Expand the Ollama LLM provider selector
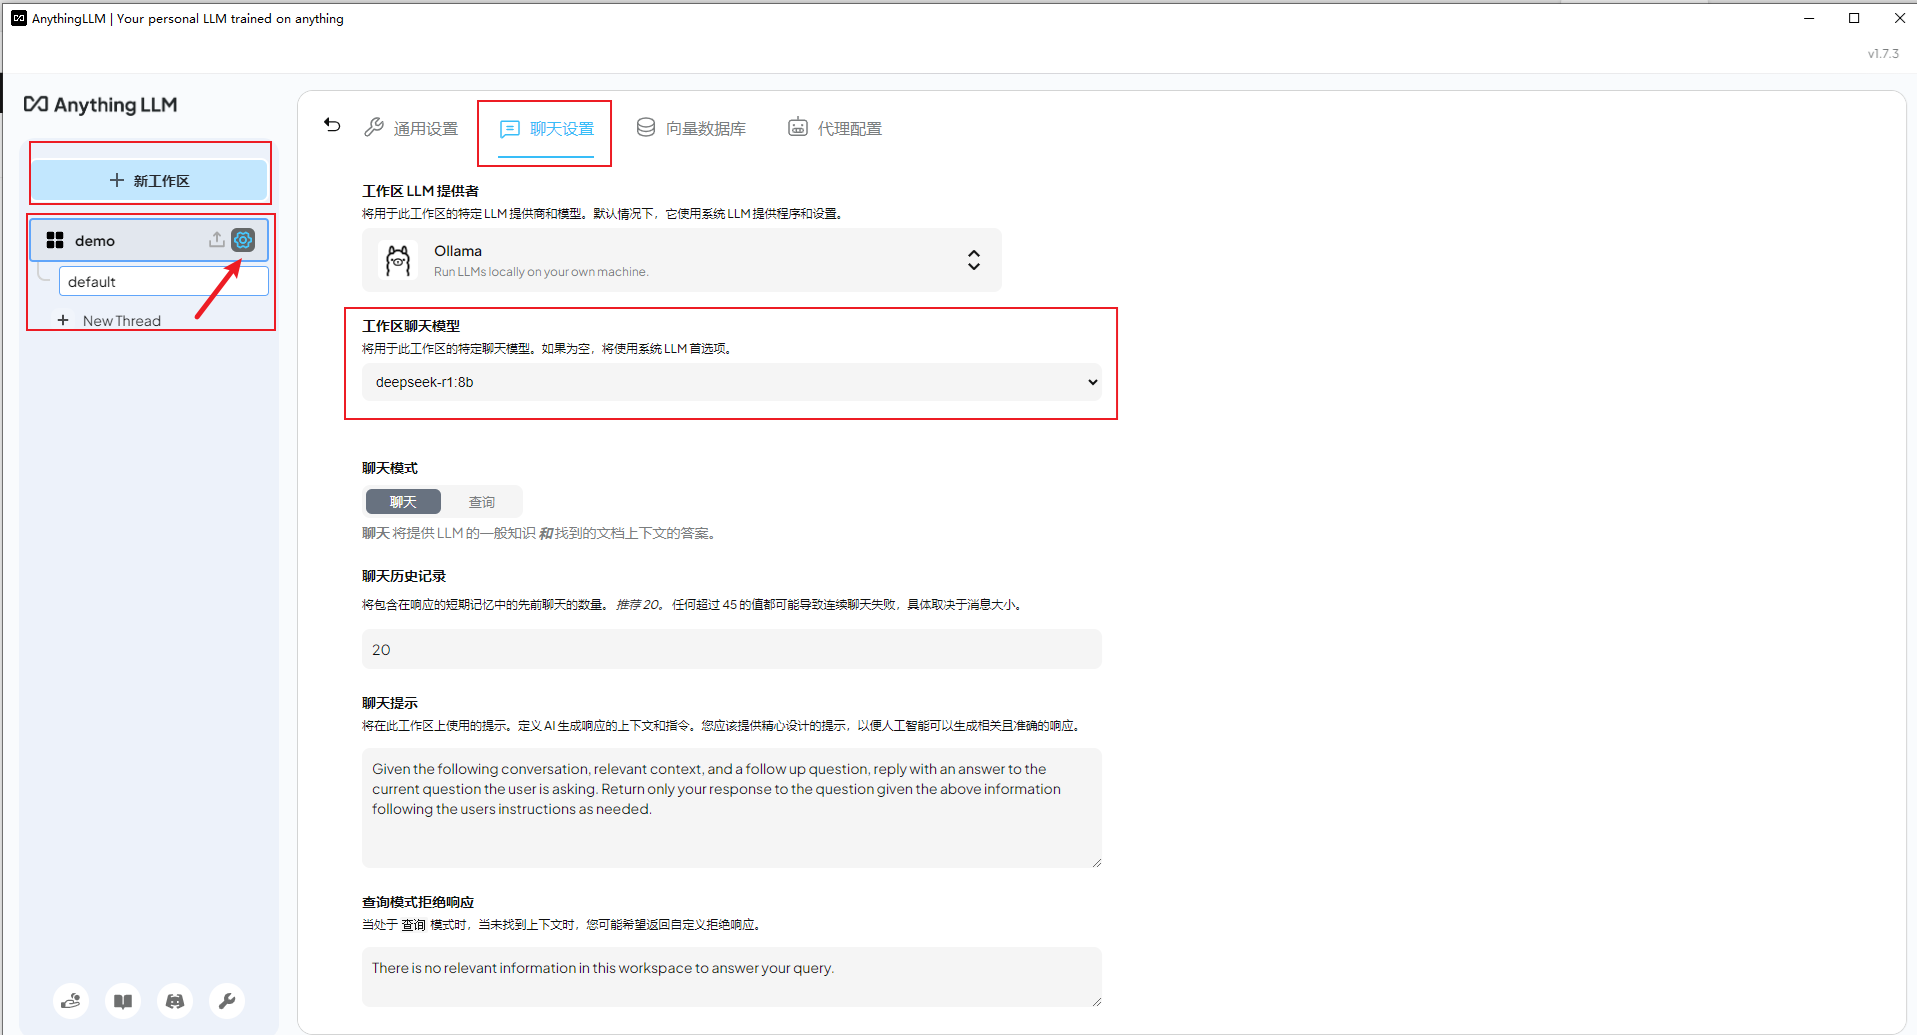 [x=681, y=260]
